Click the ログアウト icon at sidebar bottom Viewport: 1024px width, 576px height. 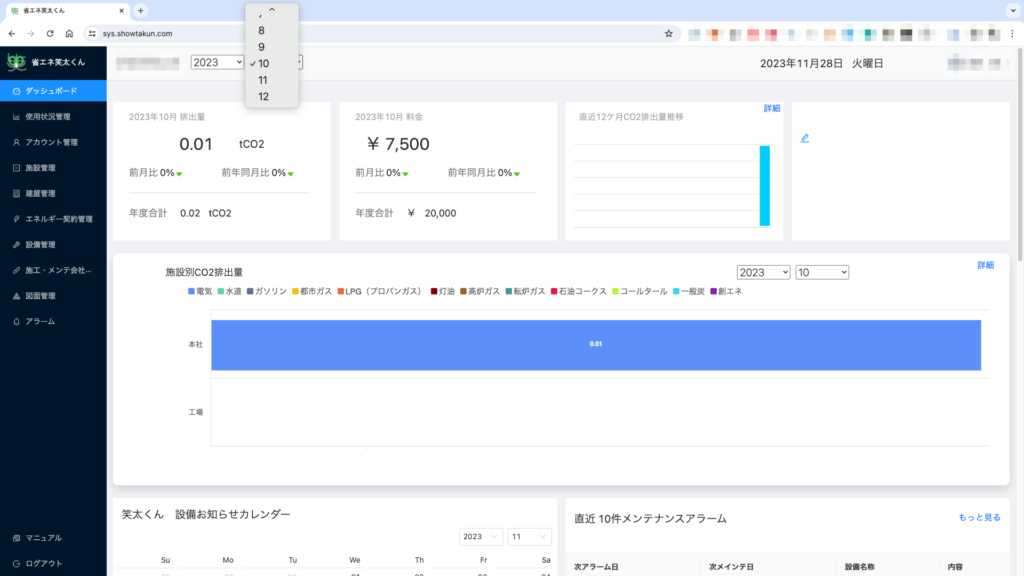(16, 563)
